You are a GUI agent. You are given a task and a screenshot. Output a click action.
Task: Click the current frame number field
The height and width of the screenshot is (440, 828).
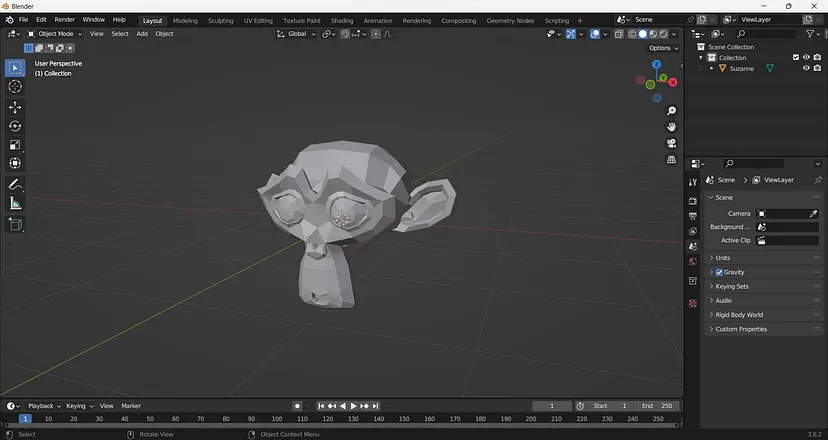click(552, 406)
